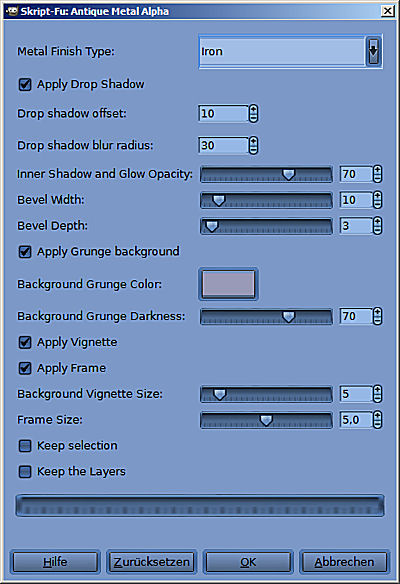Screen dimensions: 400x584
Task: Click Drop shadow blur radius stepper
Action: coord(253,145)
